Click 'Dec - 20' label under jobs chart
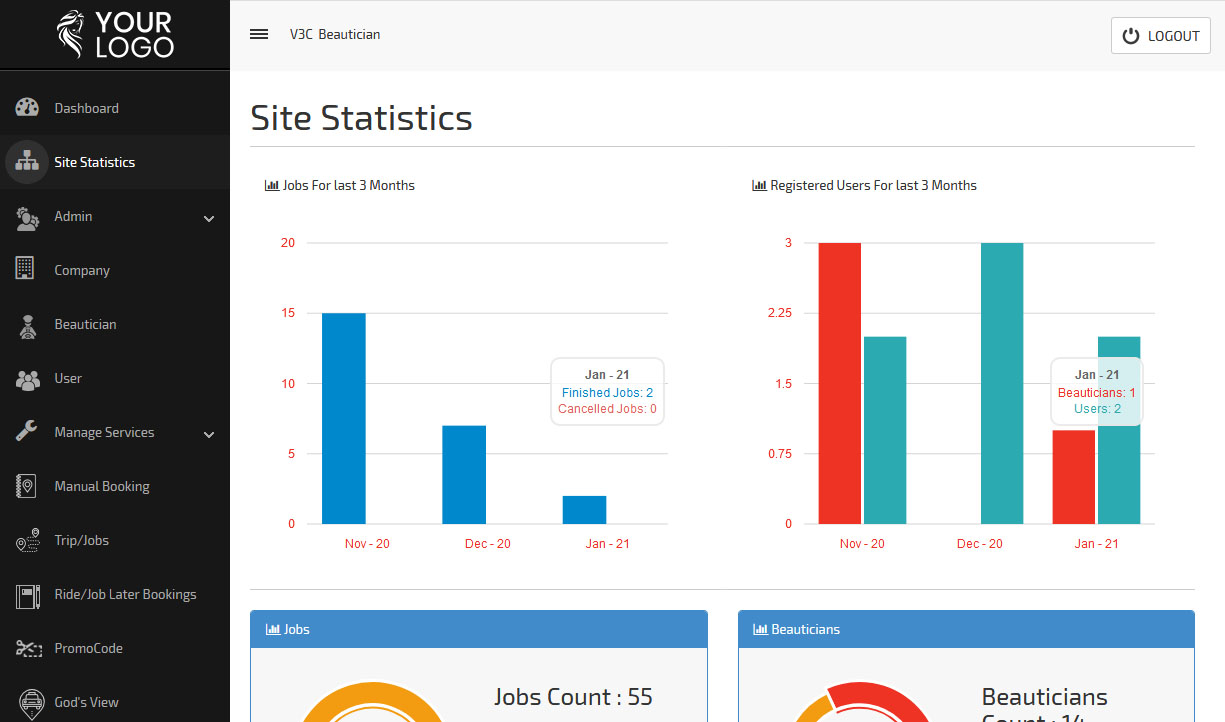The width and height of the screenshot is (1225, 722). click(488, 544)
